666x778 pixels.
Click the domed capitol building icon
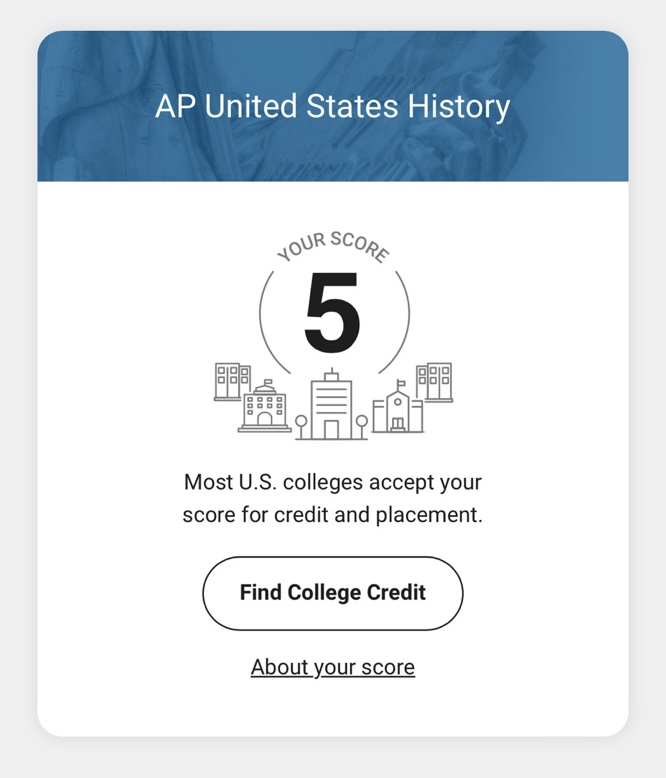pos(264,407)
